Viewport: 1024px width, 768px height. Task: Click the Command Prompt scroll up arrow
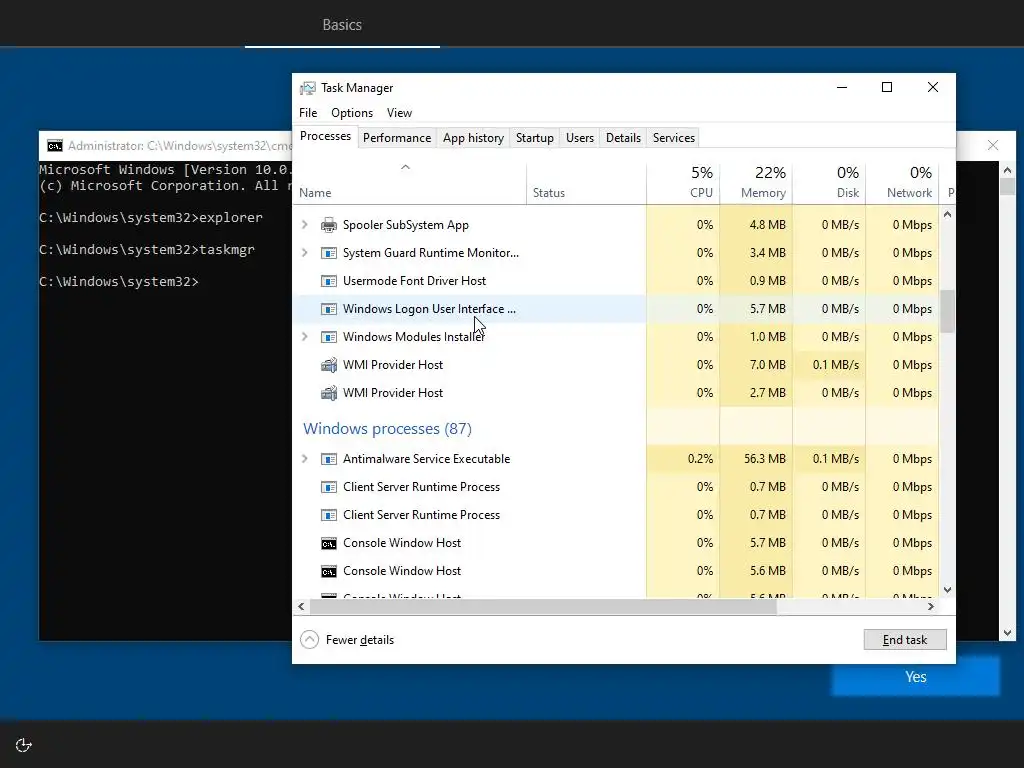pos(1007,170)
